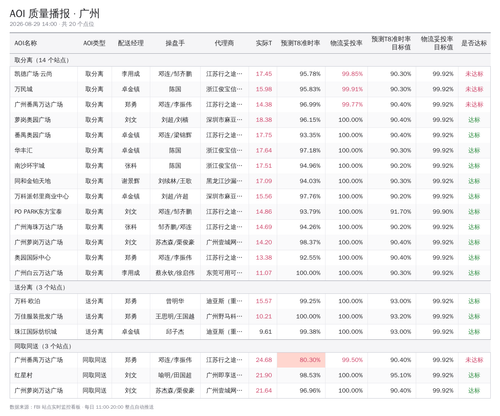Viewport: 500px width, 416px height.
Task: Click 未达标 status in the 24.68 row
Action: pos(474,360)
